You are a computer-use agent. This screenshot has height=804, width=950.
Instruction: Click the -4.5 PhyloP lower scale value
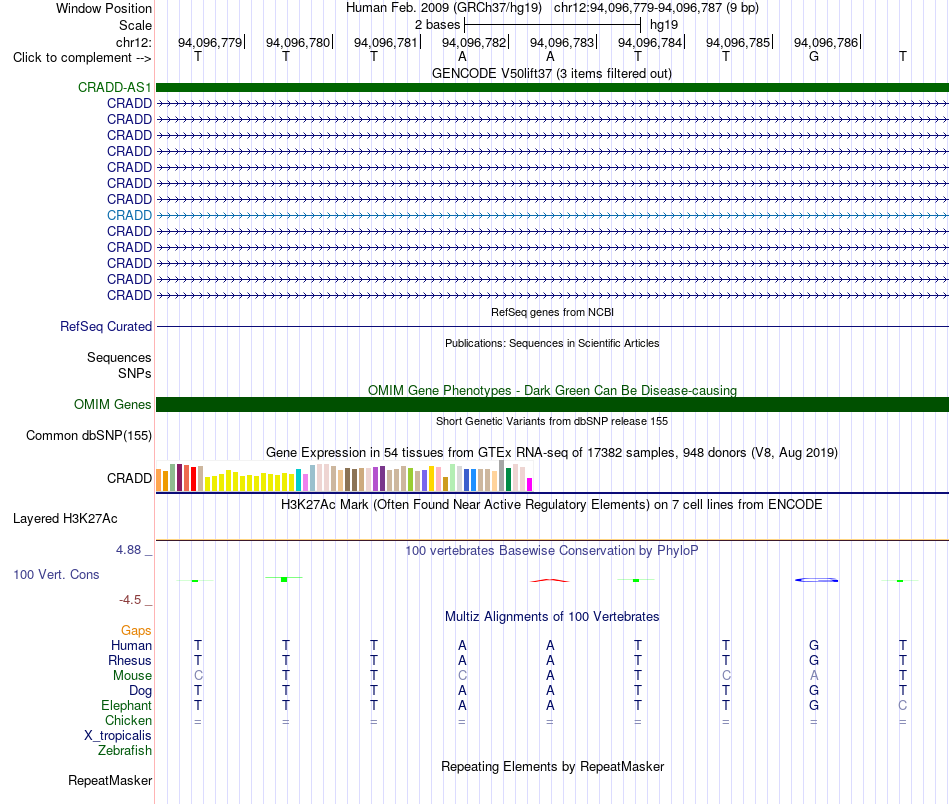coord(130,600)
